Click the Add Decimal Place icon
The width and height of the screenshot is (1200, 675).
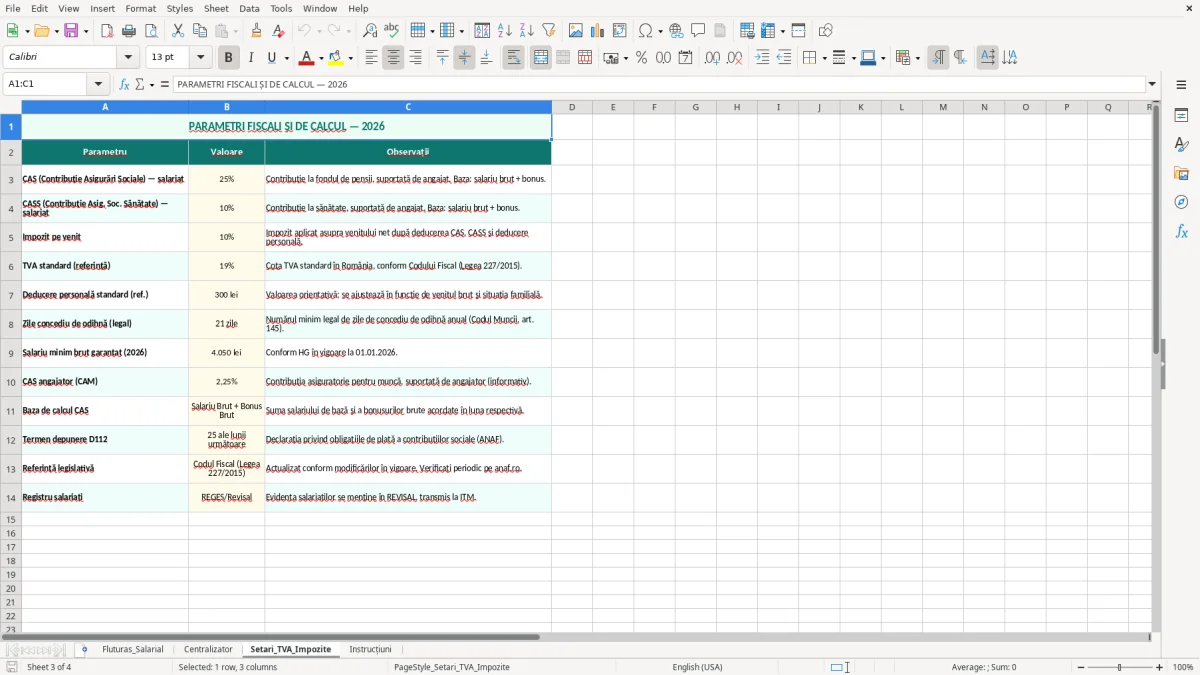[713, 58]
